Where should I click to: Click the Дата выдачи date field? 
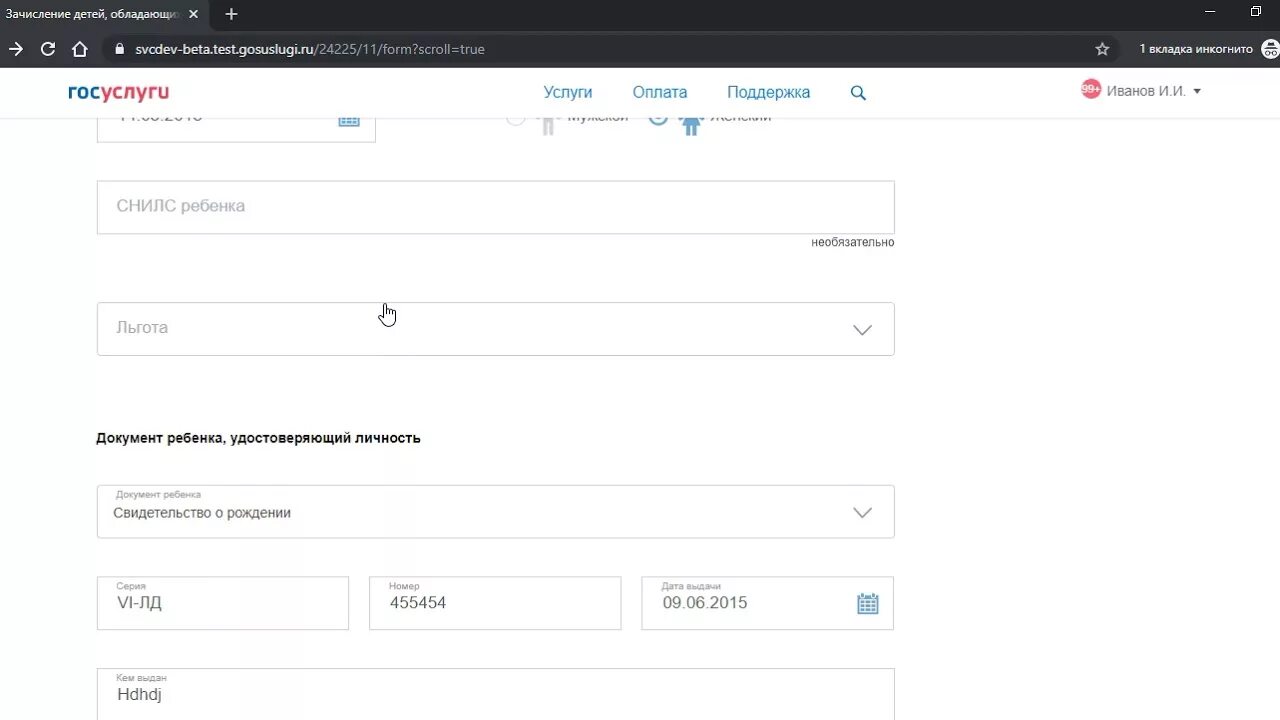[x=767, y=603]
